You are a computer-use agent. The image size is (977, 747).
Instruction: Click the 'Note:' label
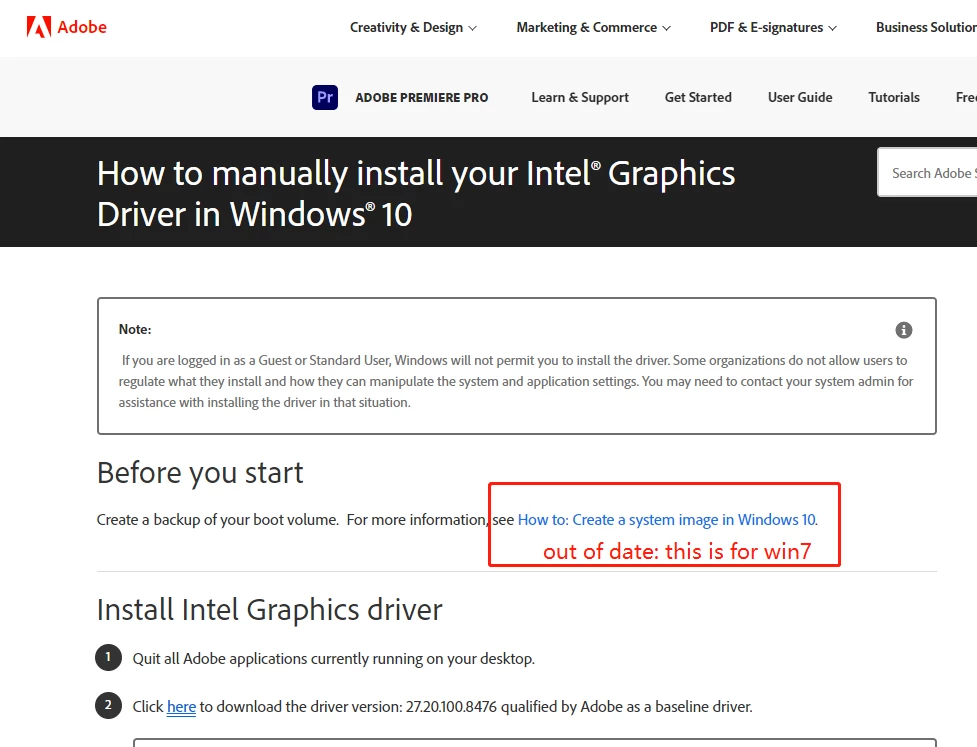point(135,329)
